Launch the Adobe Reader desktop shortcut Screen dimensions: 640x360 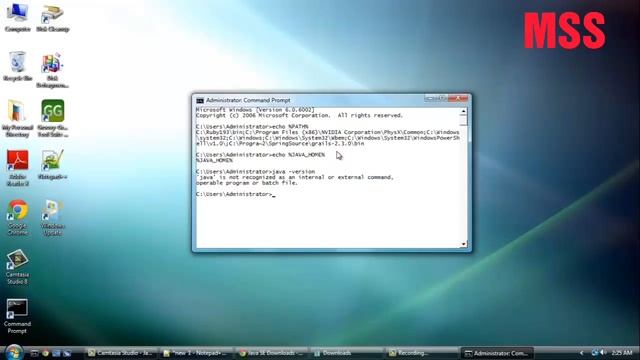point(18,168)
